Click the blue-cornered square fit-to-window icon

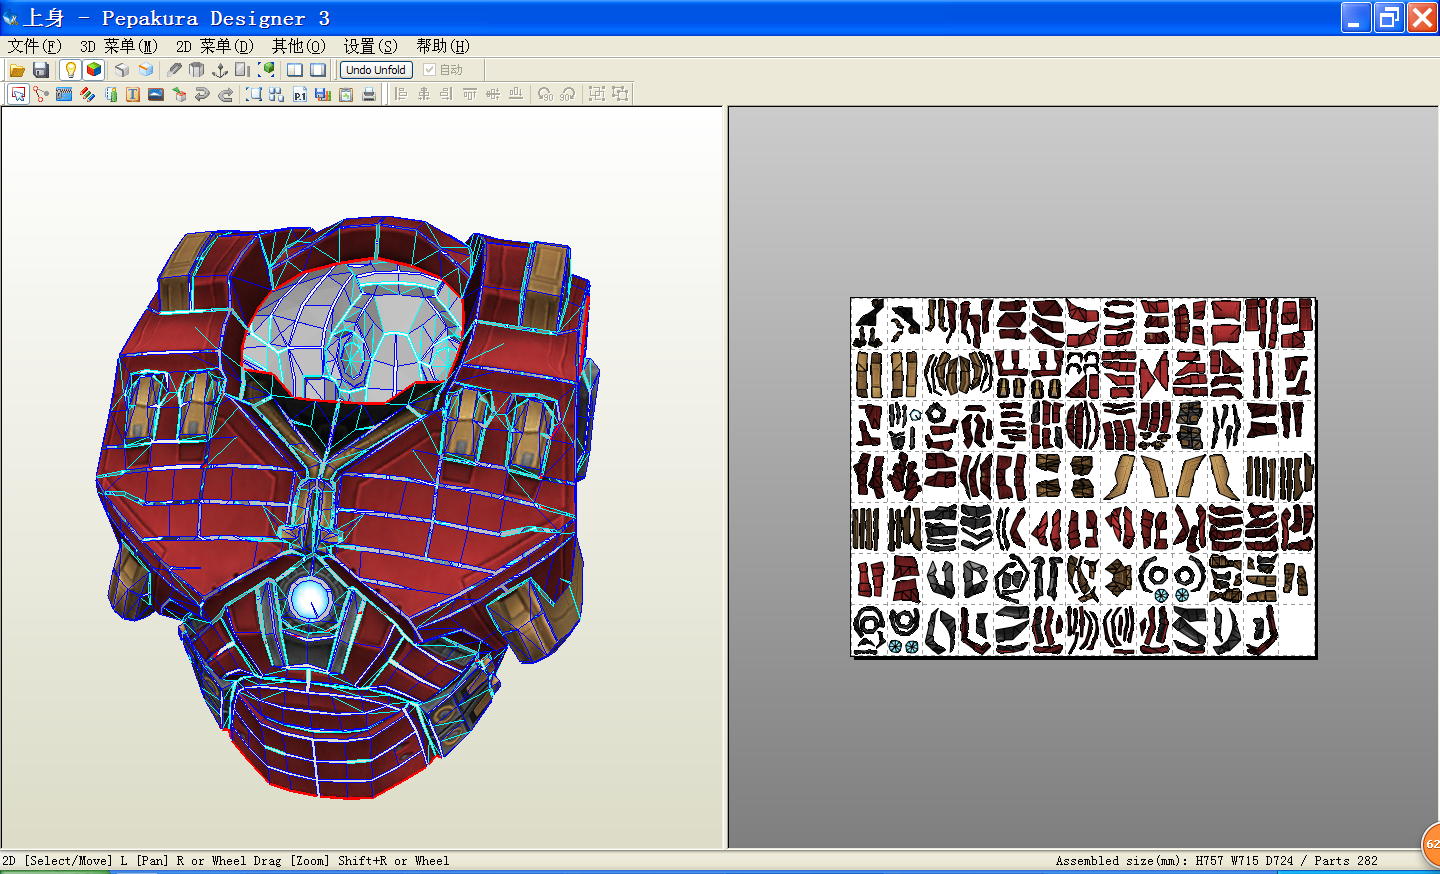254,94
